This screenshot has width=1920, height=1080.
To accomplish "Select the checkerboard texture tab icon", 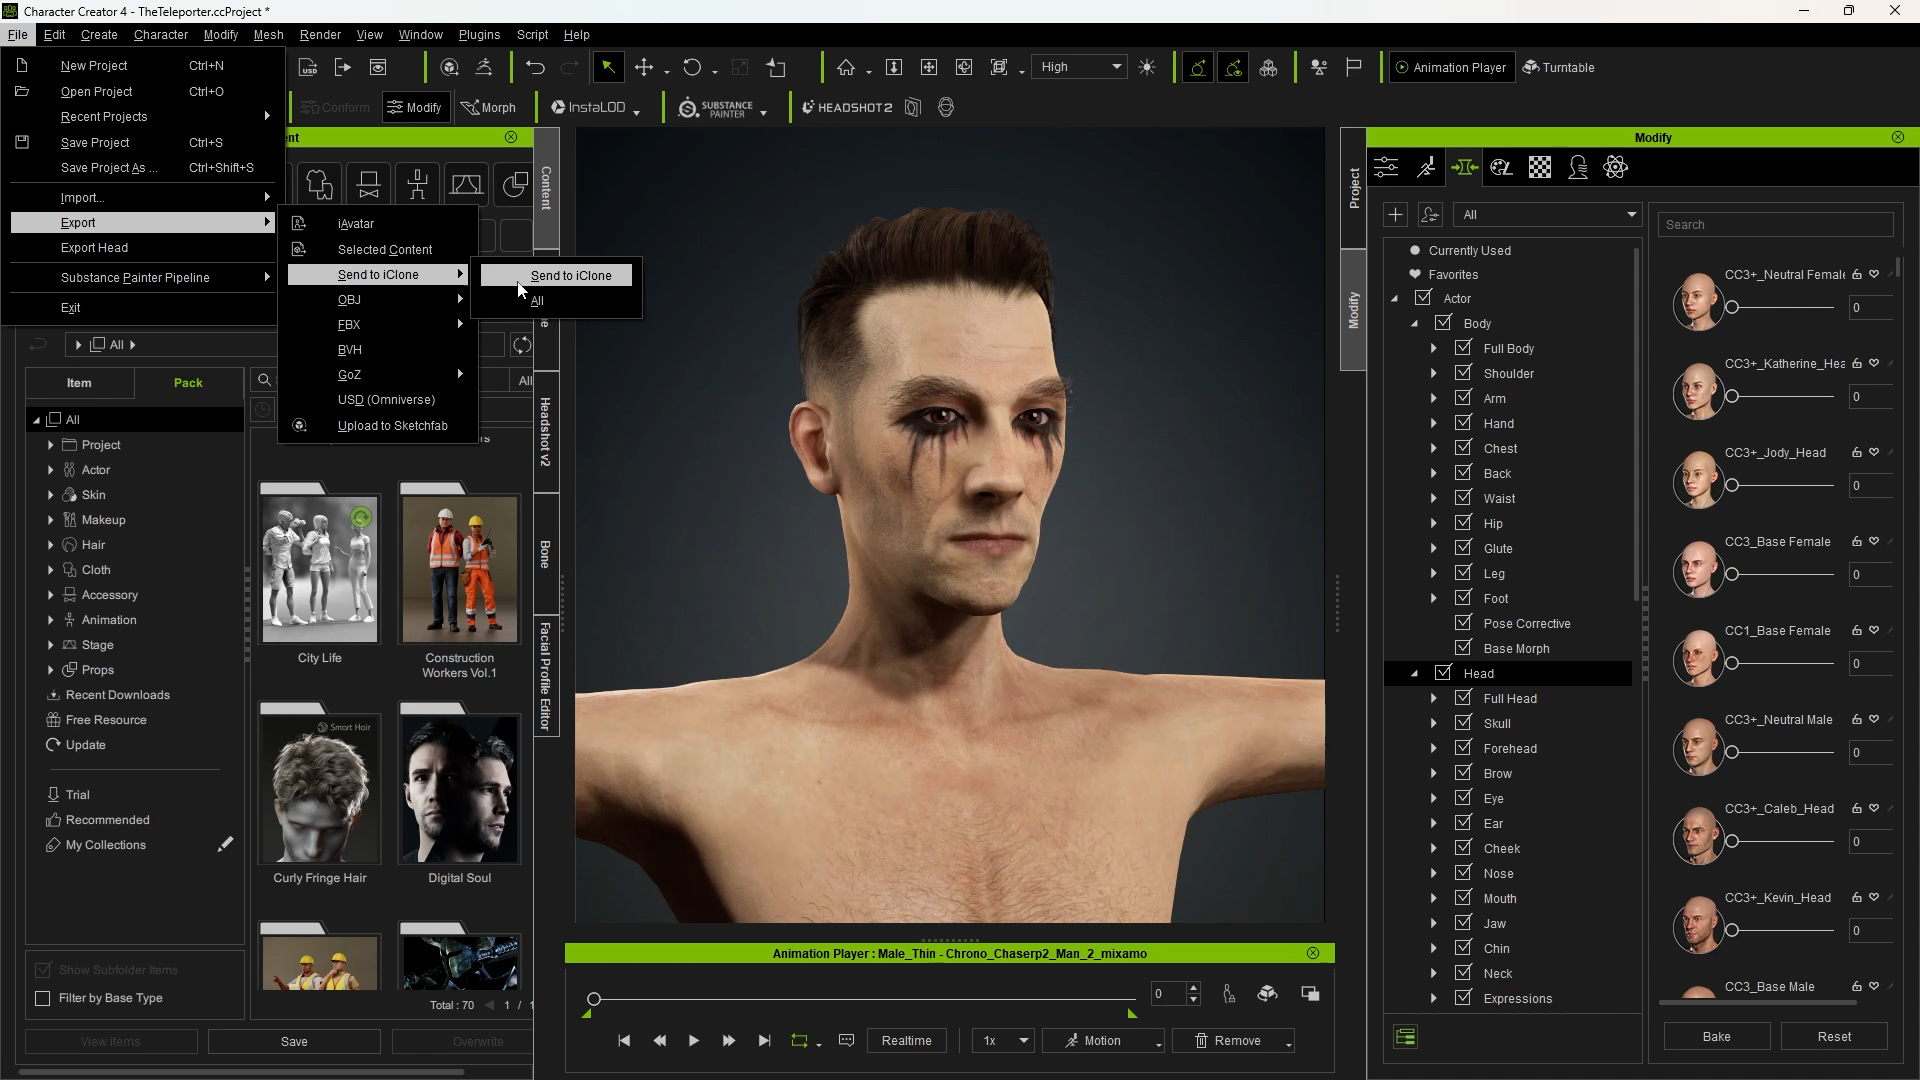I will coord(1540,168).
